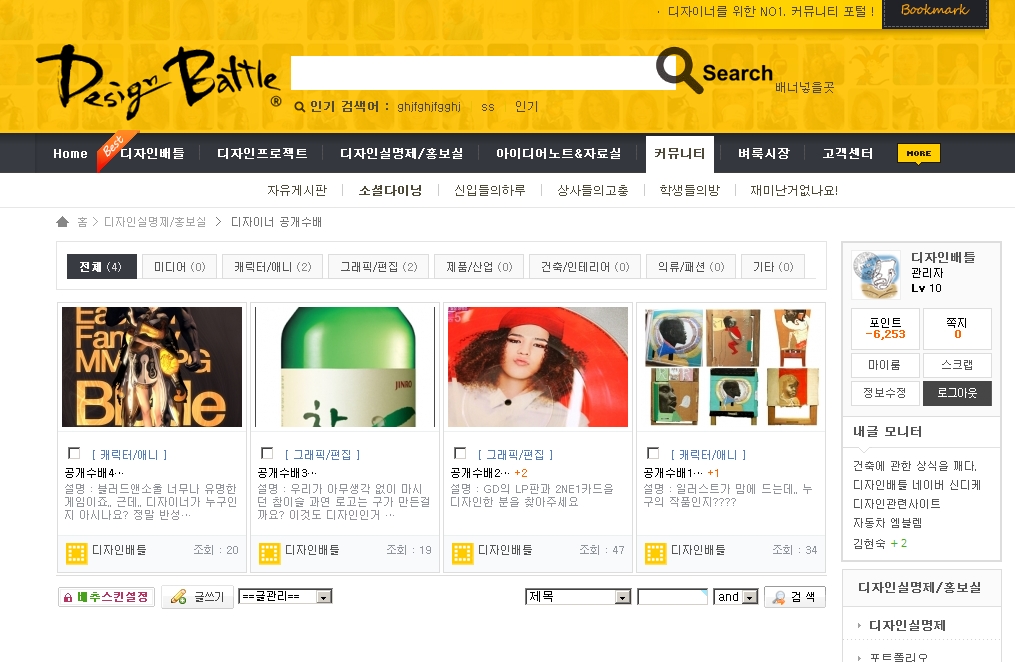Click the magnifier Search icon in header
1015x662 pixels.
(680, 71)
